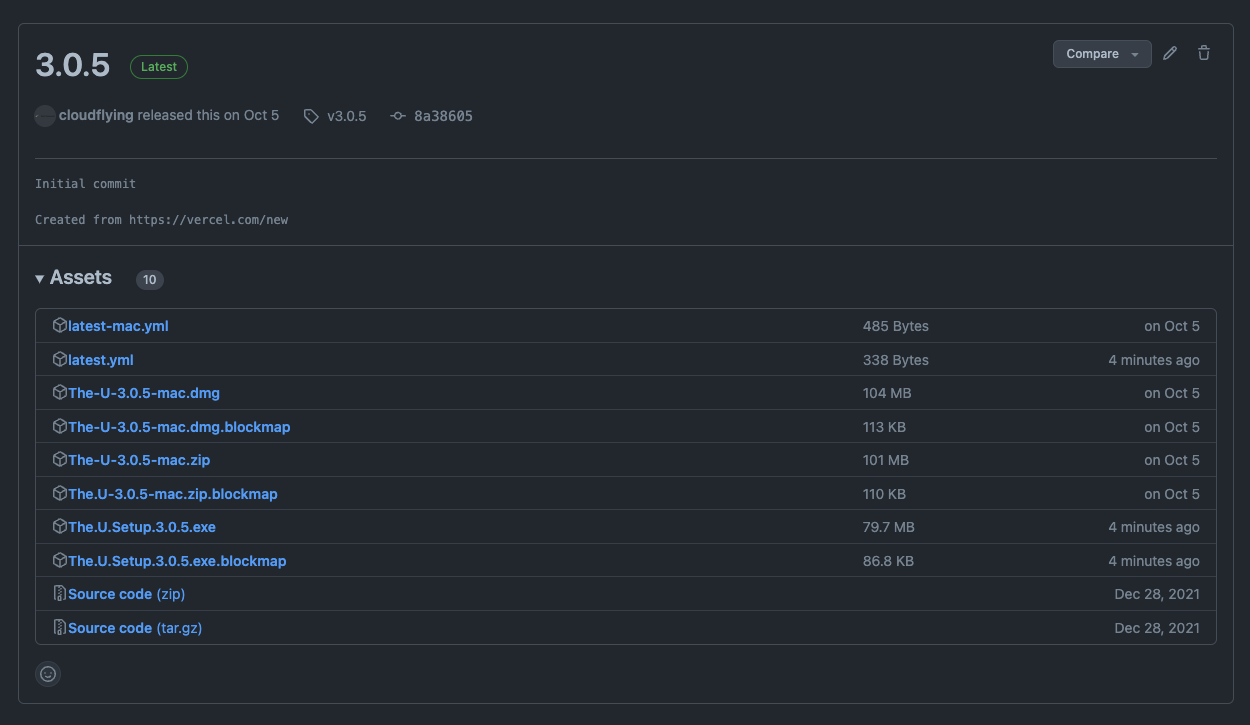Download latest.yml file

(100, 360)
